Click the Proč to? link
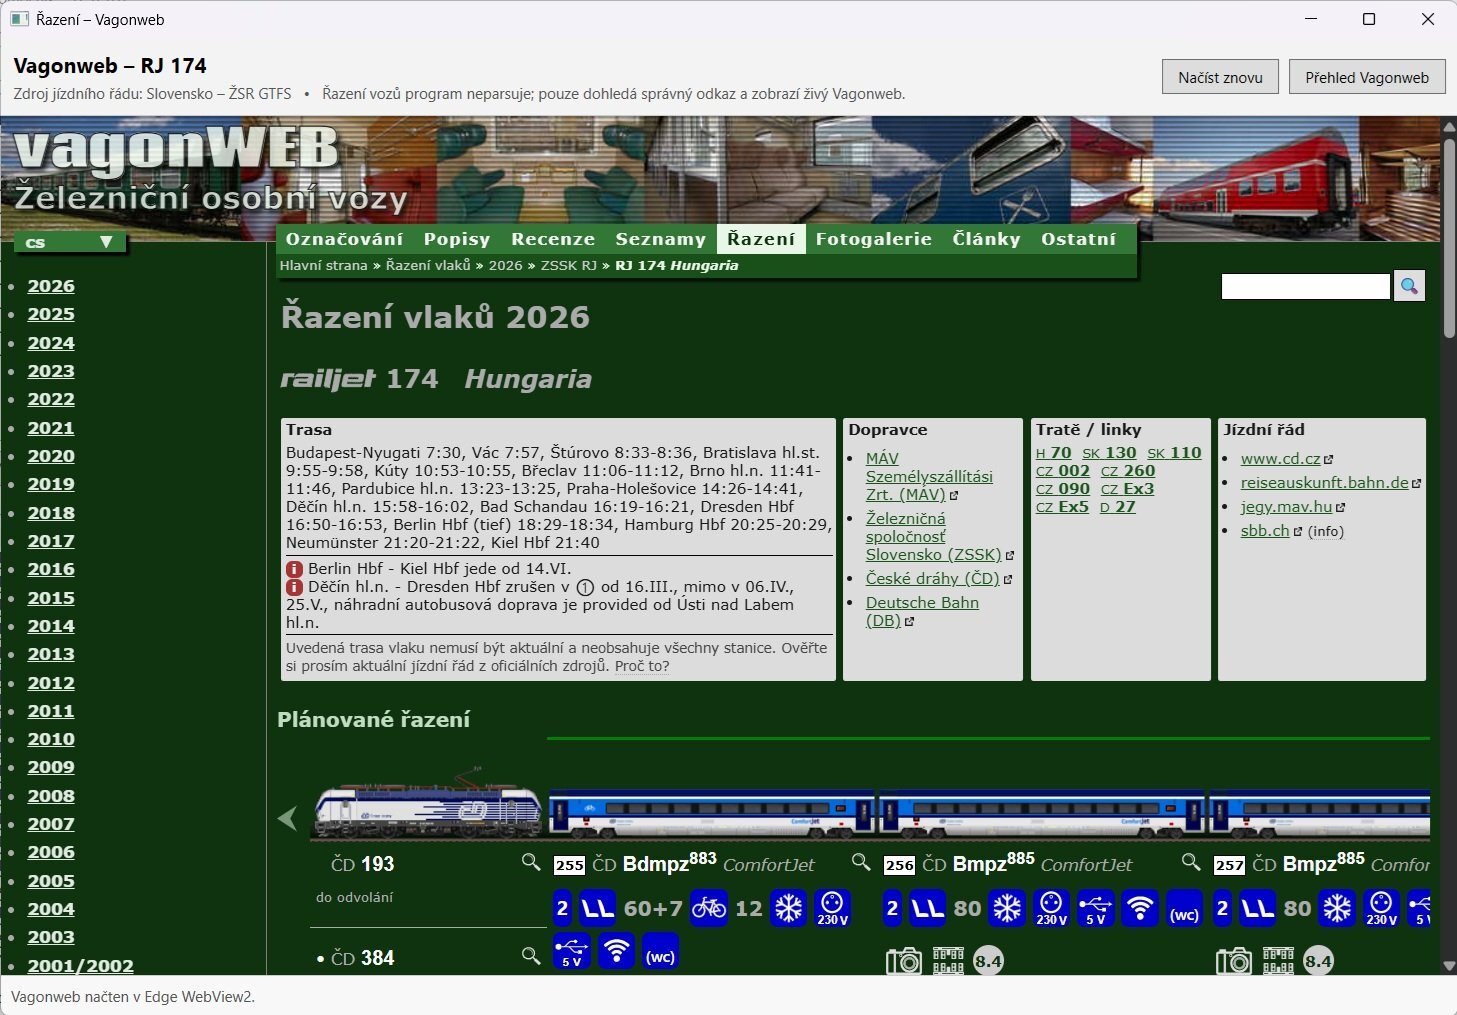The image size is (1457, 1015). (x=642, y=666)
